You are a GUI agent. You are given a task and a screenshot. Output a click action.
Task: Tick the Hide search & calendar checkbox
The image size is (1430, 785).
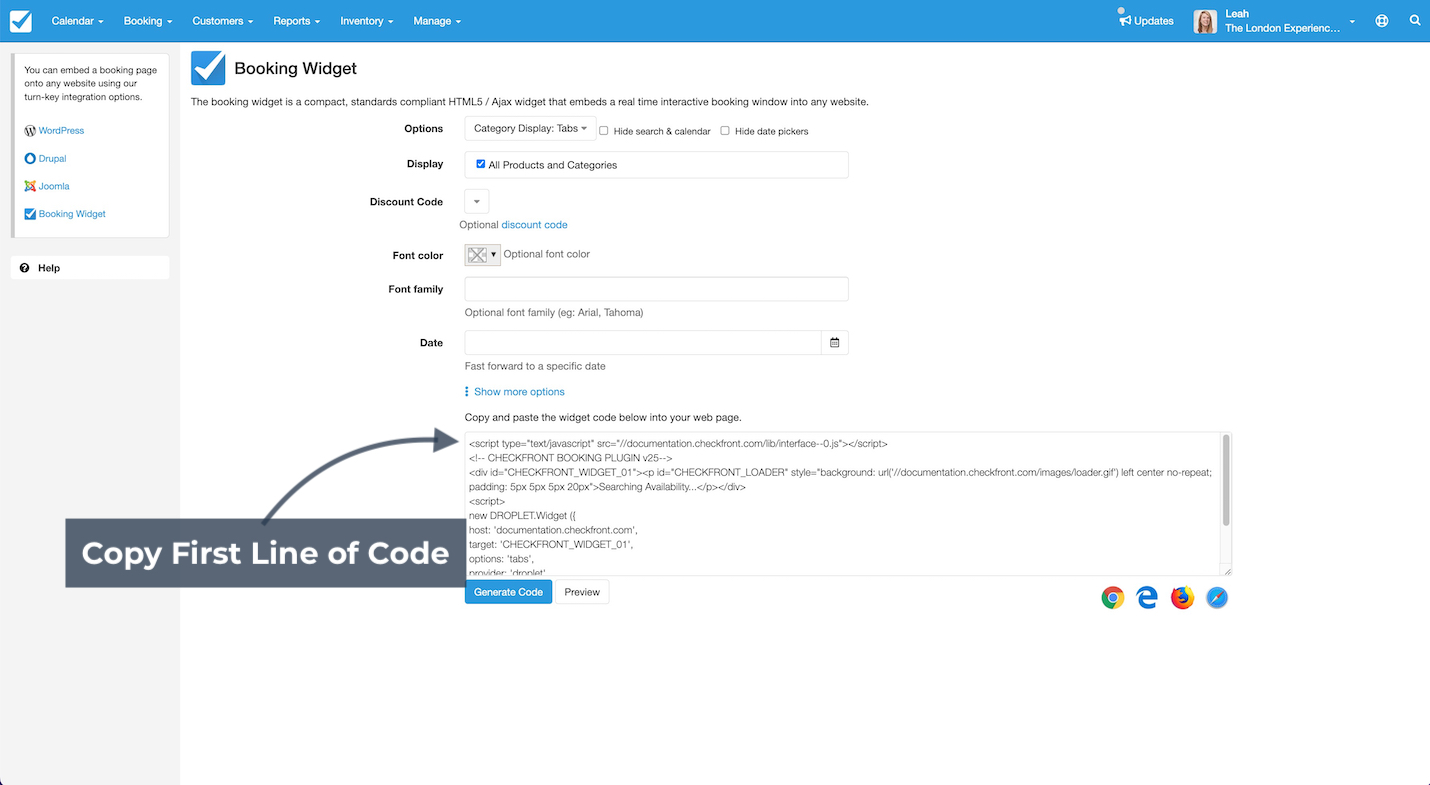tap(604, 131)
